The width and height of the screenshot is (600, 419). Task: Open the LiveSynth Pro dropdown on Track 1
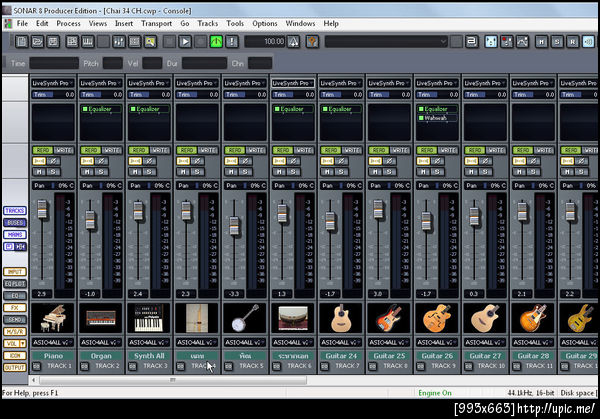(52, 83)
